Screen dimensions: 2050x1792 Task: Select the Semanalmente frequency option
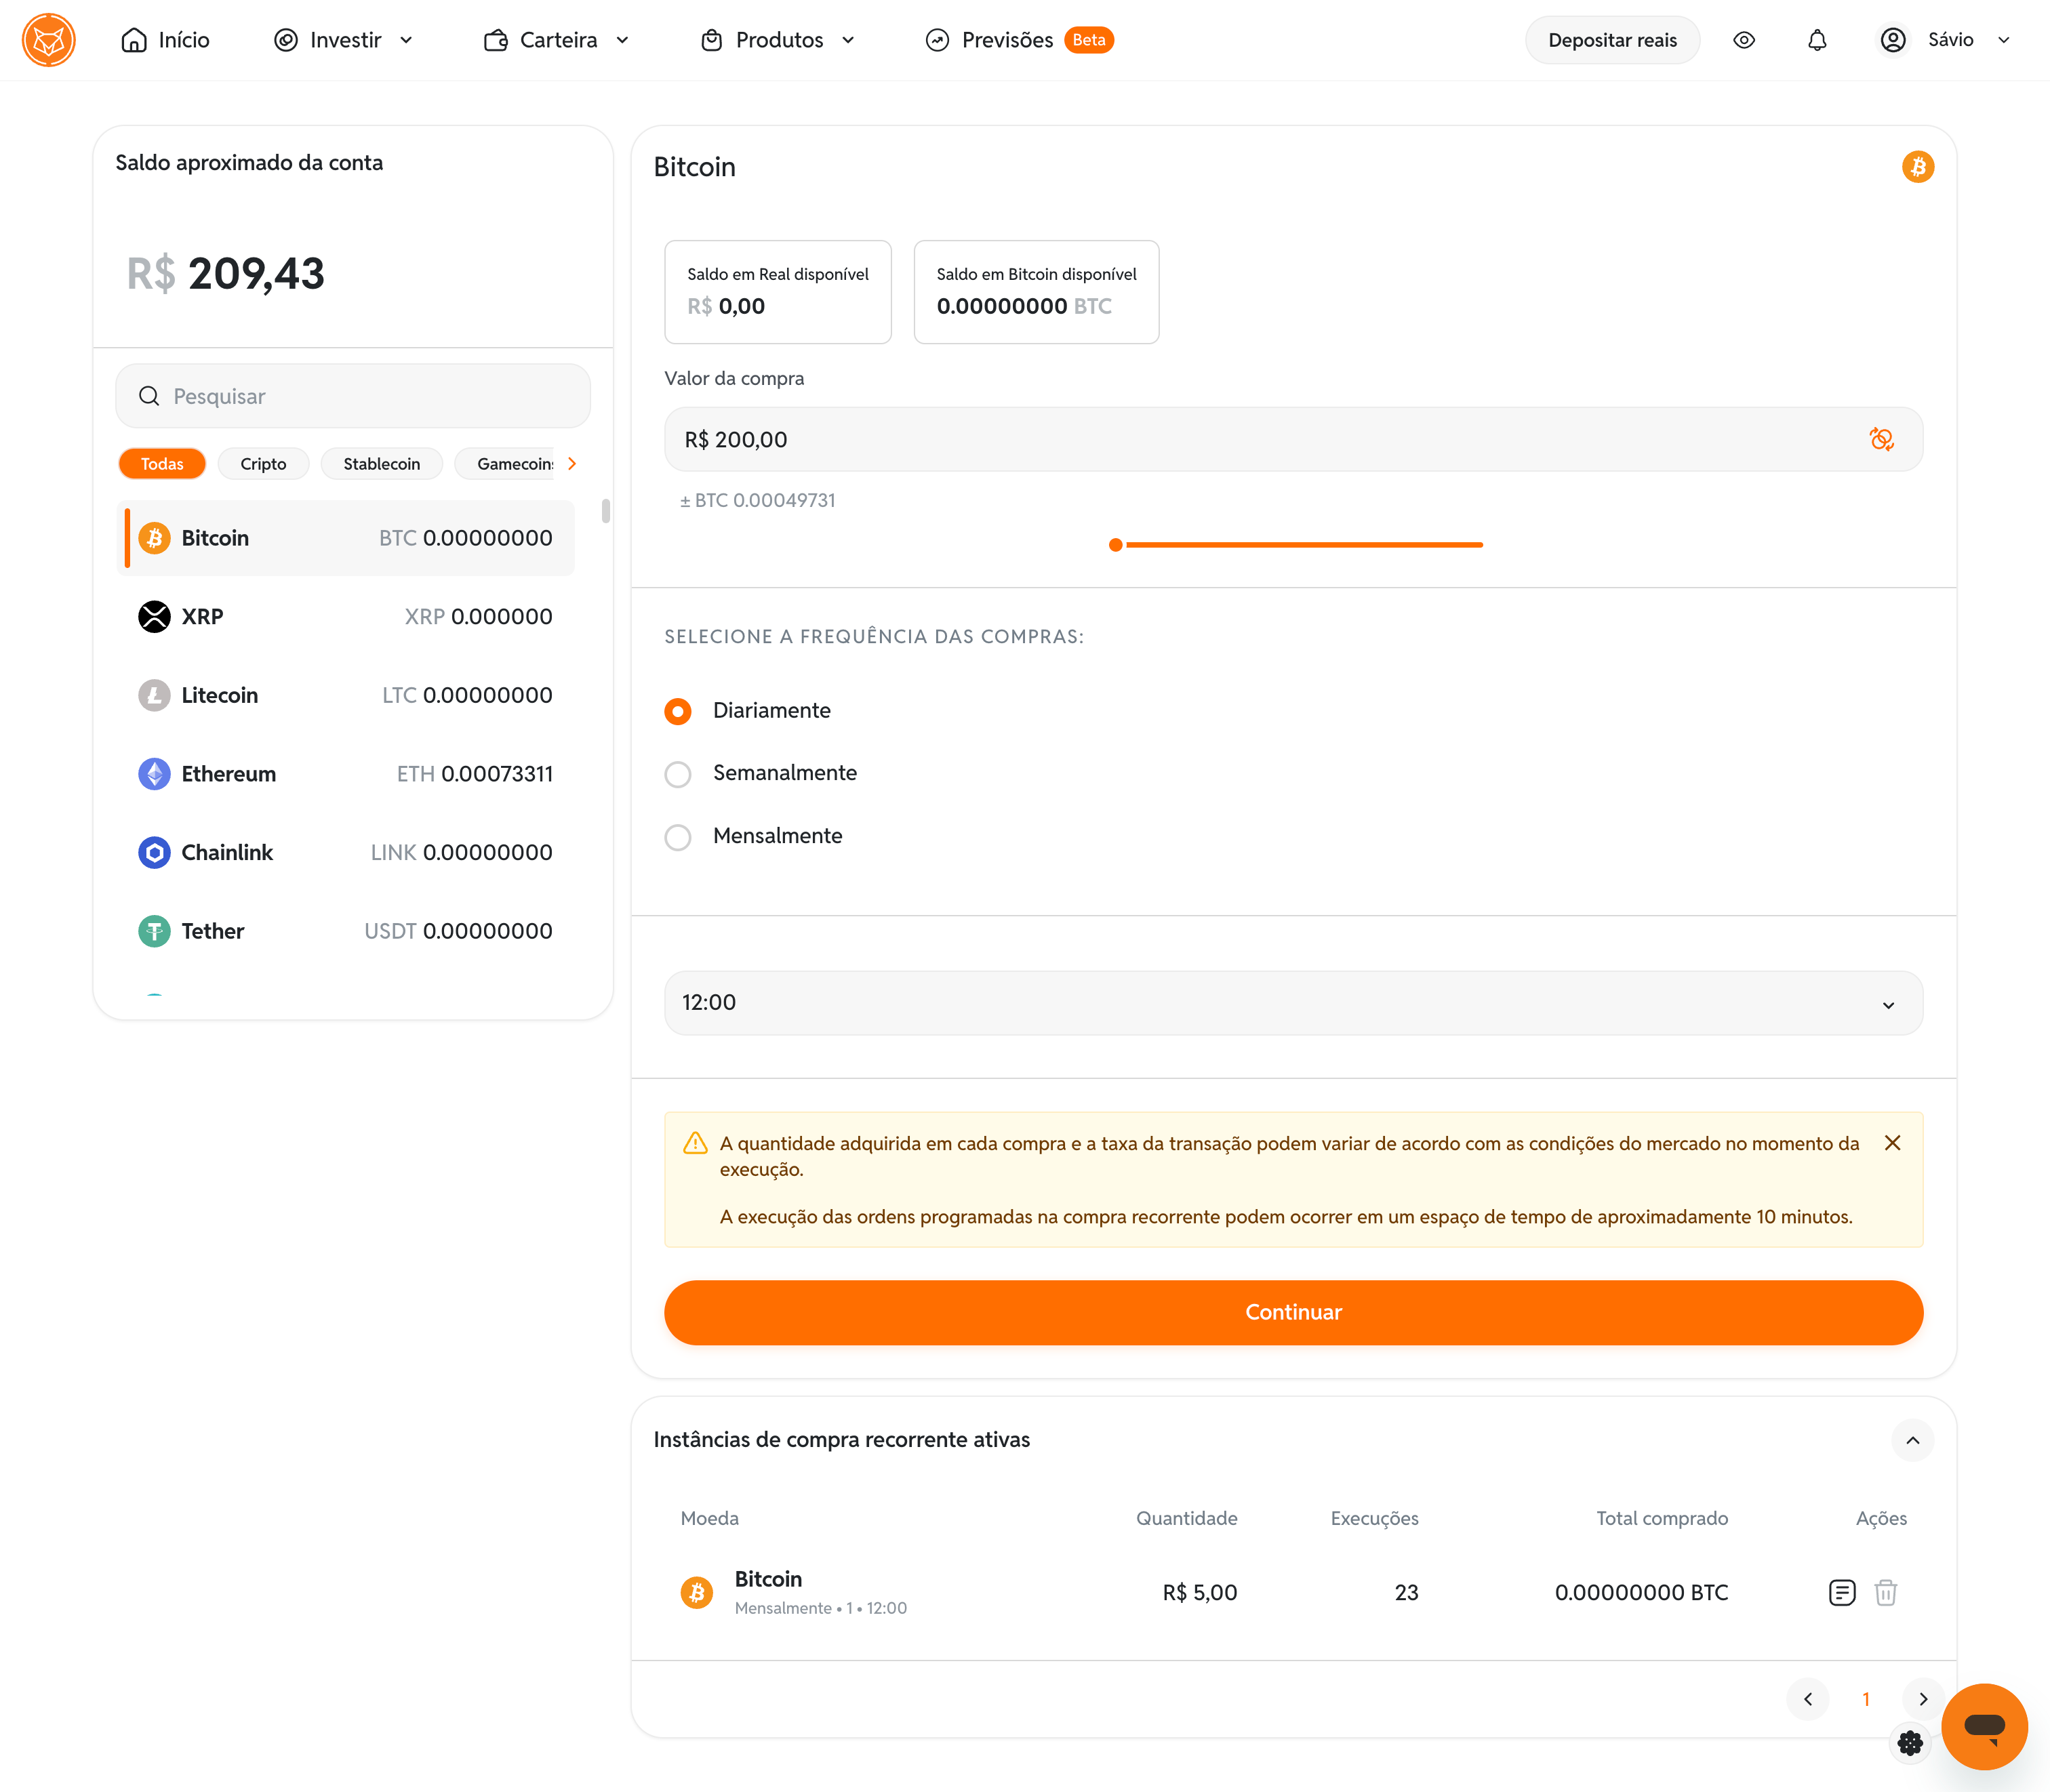(x=678, y=774)
